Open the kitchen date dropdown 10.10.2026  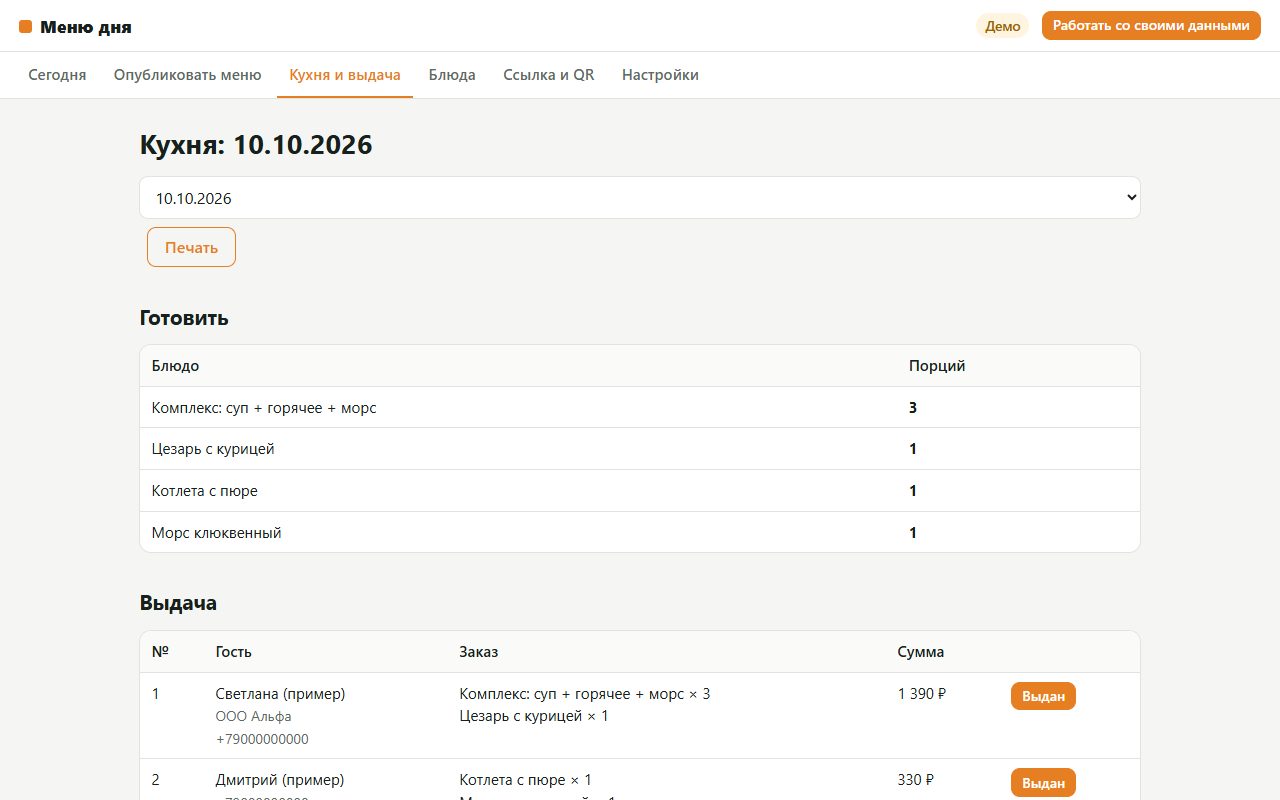tap(640, 198)
